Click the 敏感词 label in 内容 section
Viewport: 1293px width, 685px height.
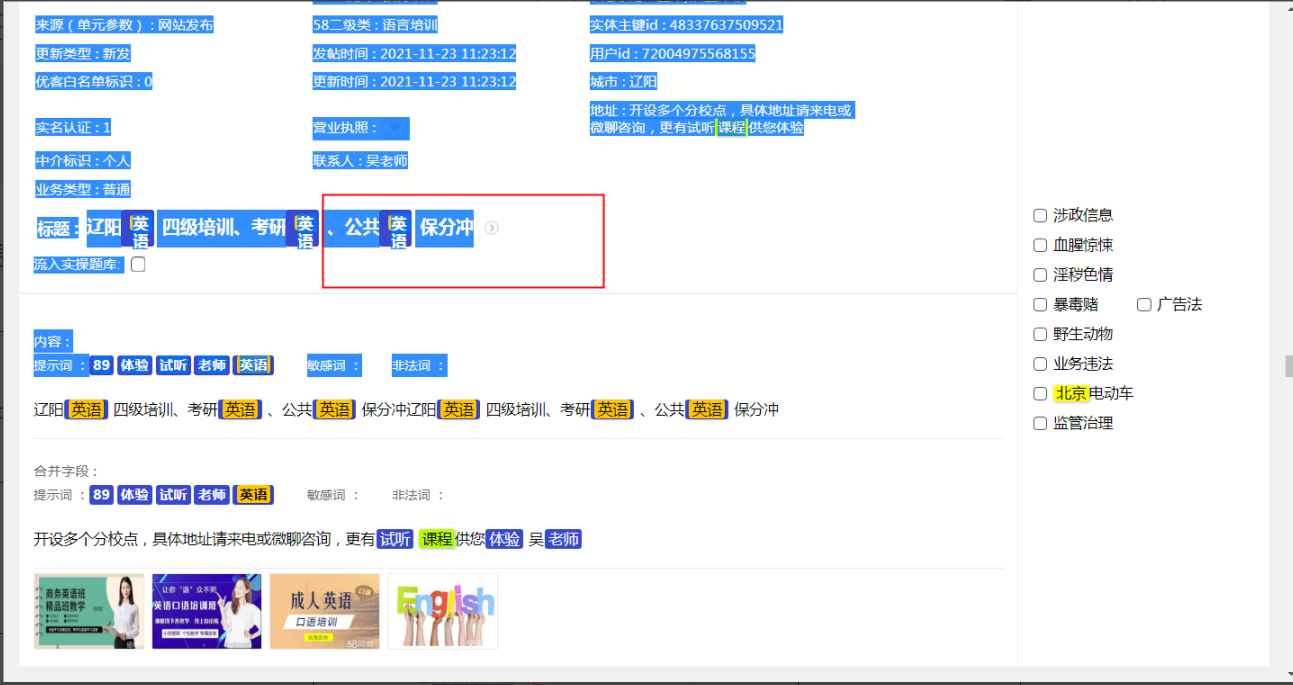click(333, 366)
